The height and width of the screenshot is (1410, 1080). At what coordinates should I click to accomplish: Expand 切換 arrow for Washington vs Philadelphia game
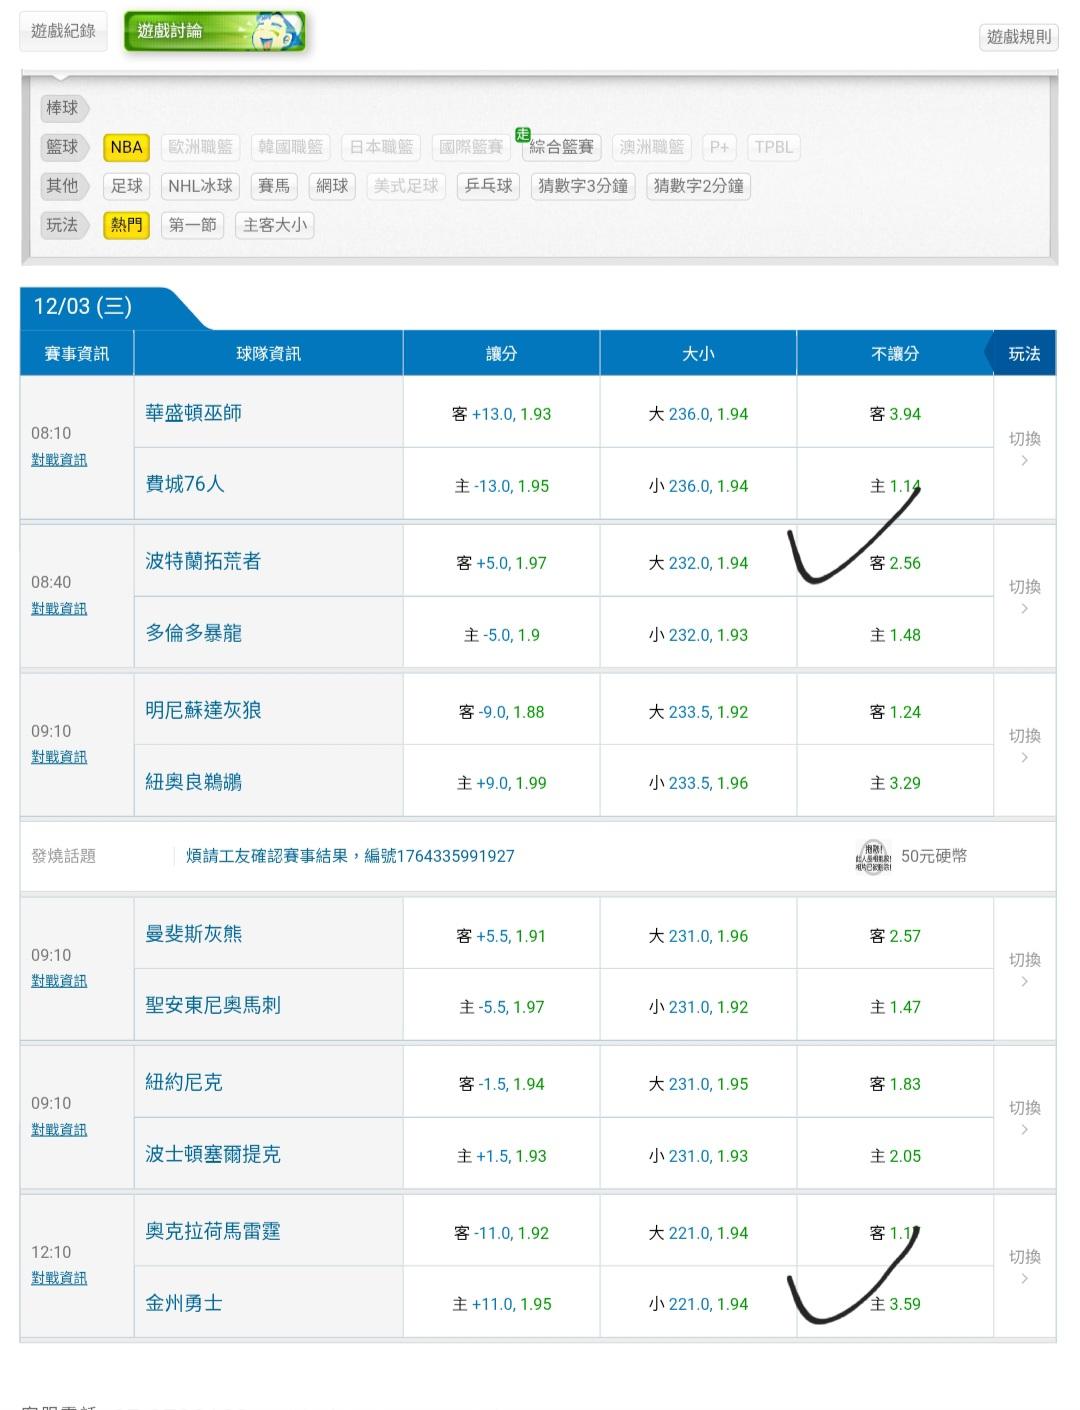[x=1024, y=448]
